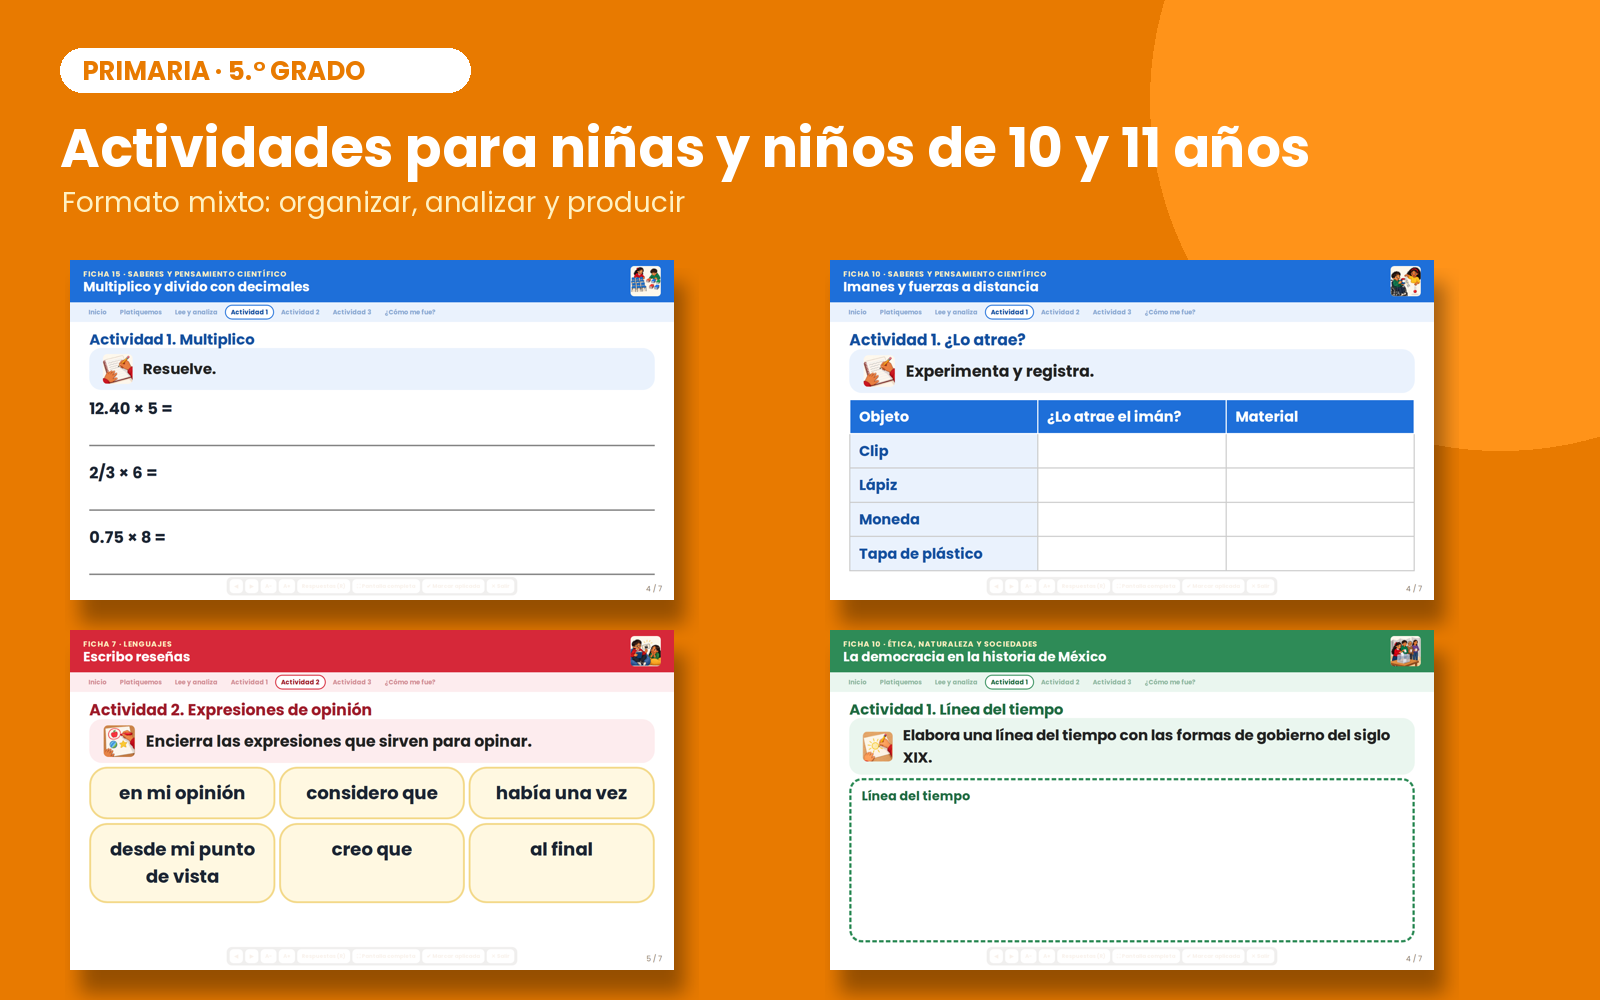Click the '¿Lo atrae el imán?' cell for Clip
This screenshot has width=1600, height=1000.
1132,451
